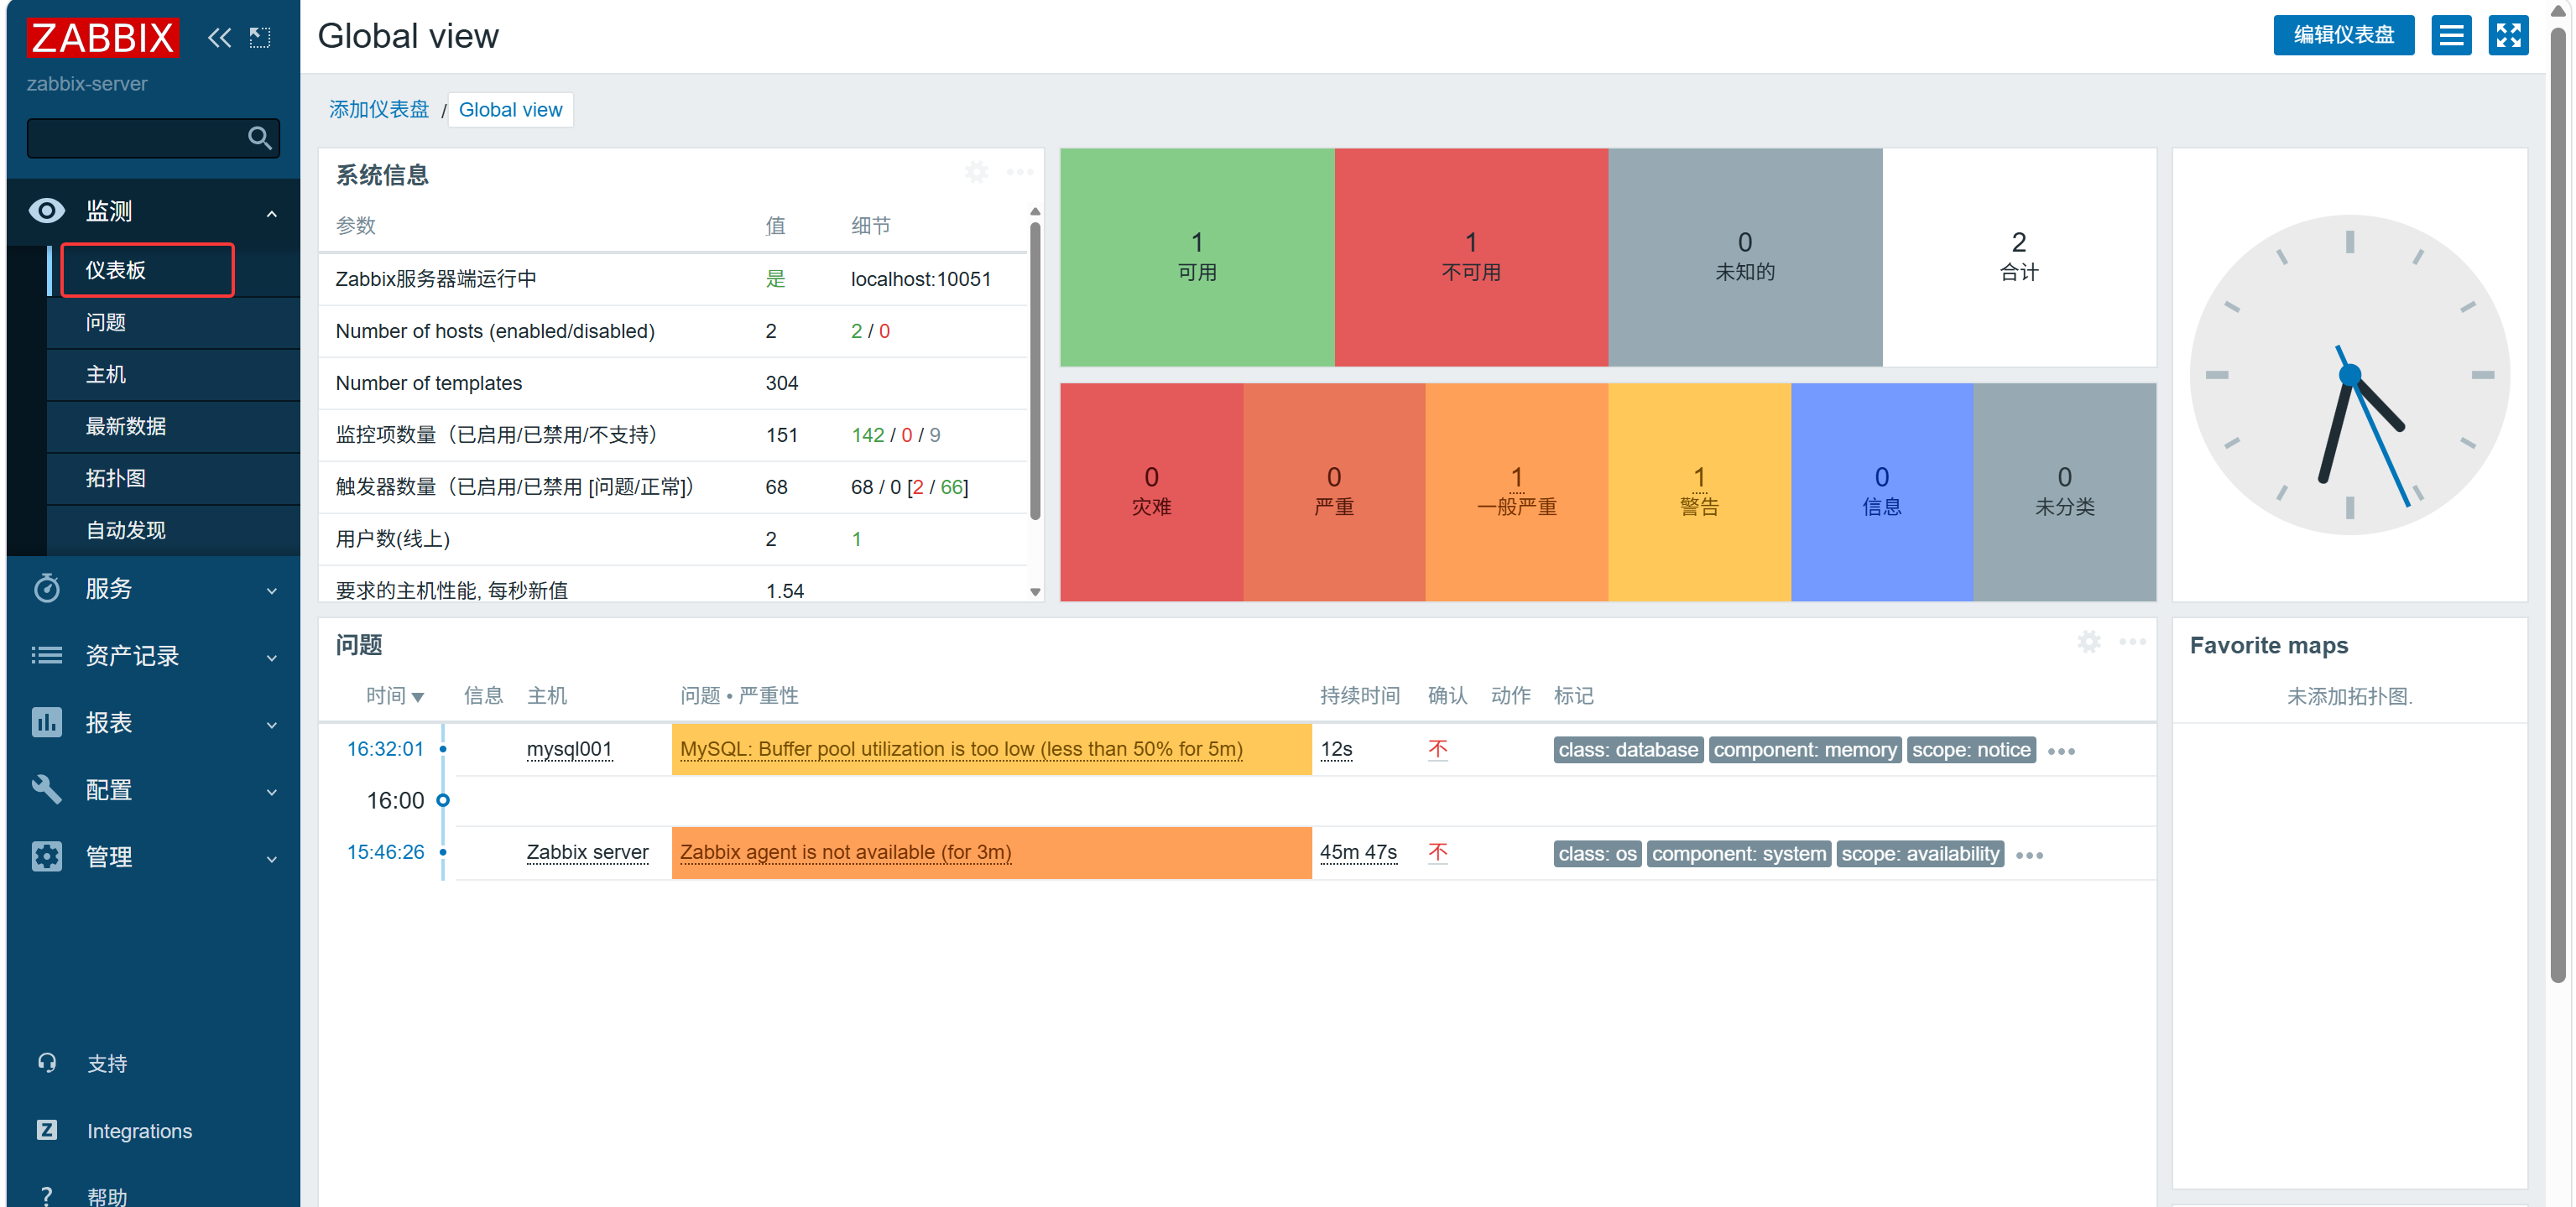Click the analog clock widget
2576x1207 pixels.
tap(2349, 375)
